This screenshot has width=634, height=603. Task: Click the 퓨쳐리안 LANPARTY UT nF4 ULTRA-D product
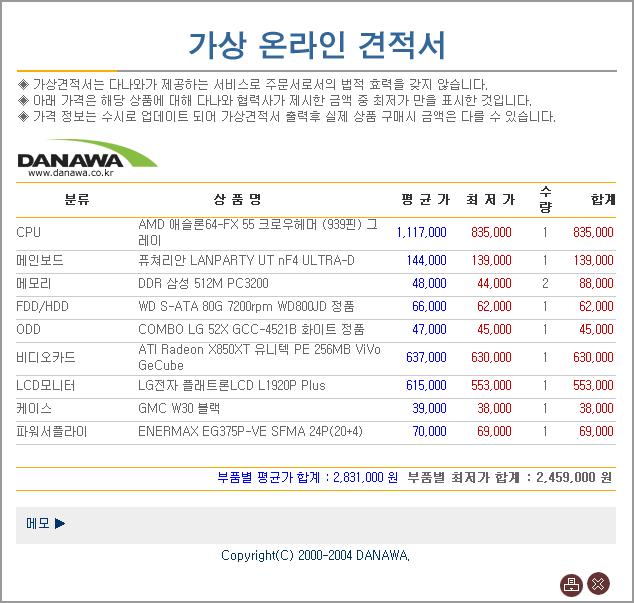tap(246, 261)
